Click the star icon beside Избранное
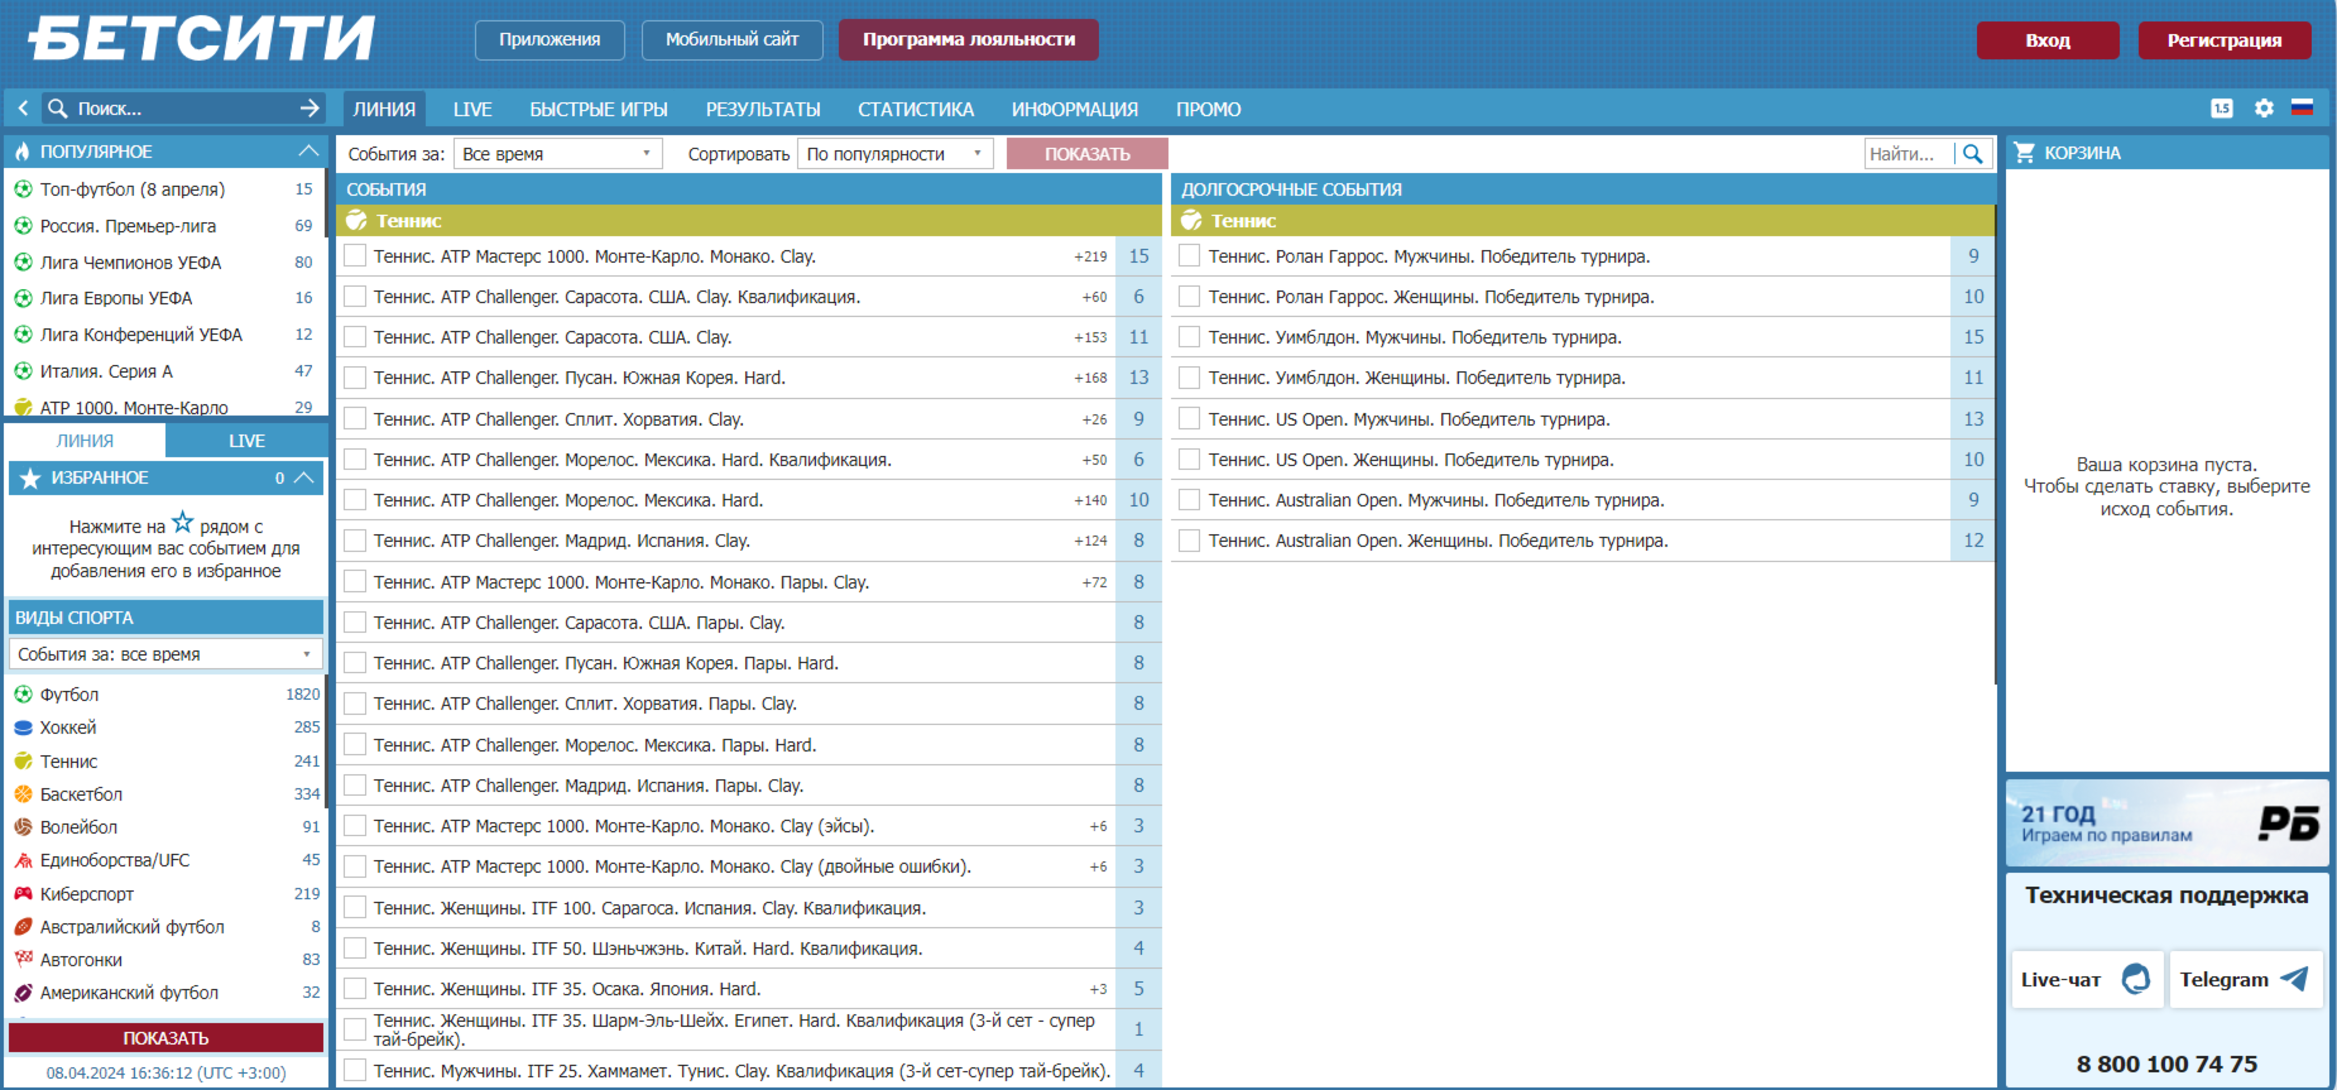The width and height of the screenshot is (2337, 1090). (30, 478)
